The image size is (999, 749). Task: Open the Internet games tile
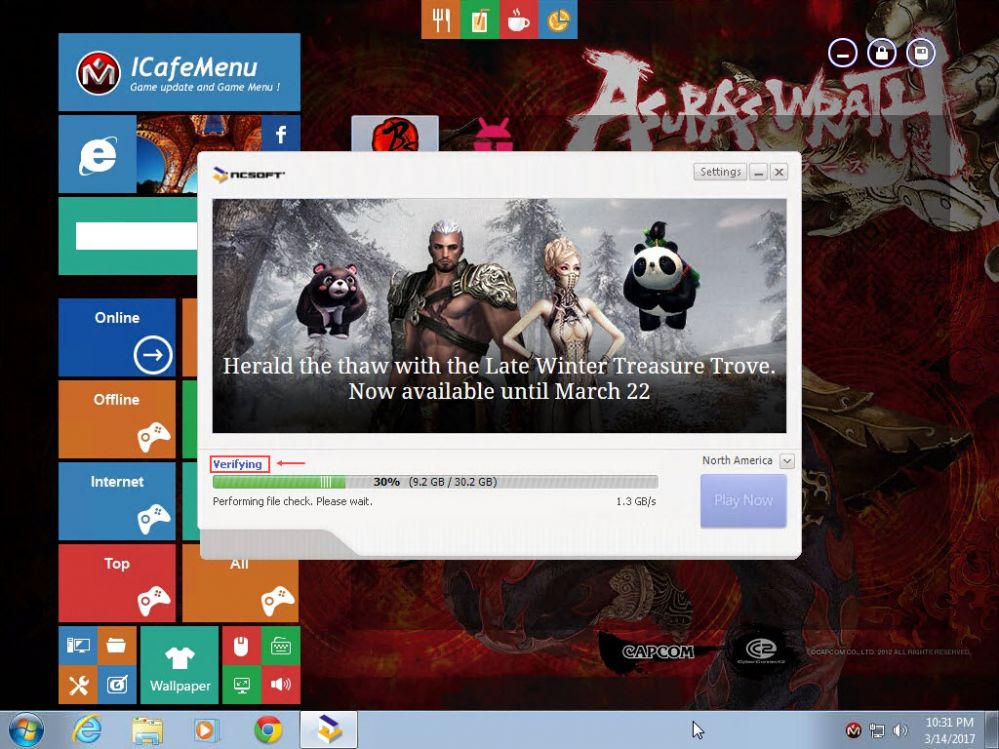pos(117,501)
